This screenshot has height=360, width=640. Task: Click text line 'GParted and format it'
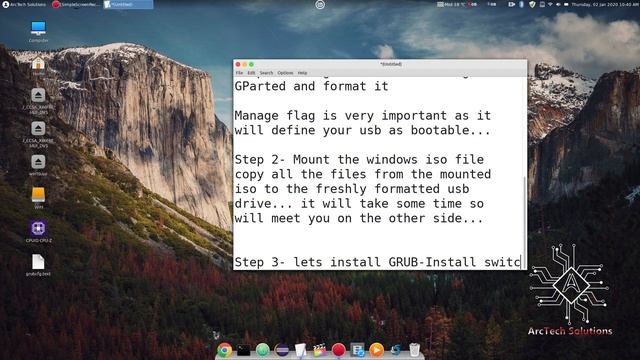[311, 86]
